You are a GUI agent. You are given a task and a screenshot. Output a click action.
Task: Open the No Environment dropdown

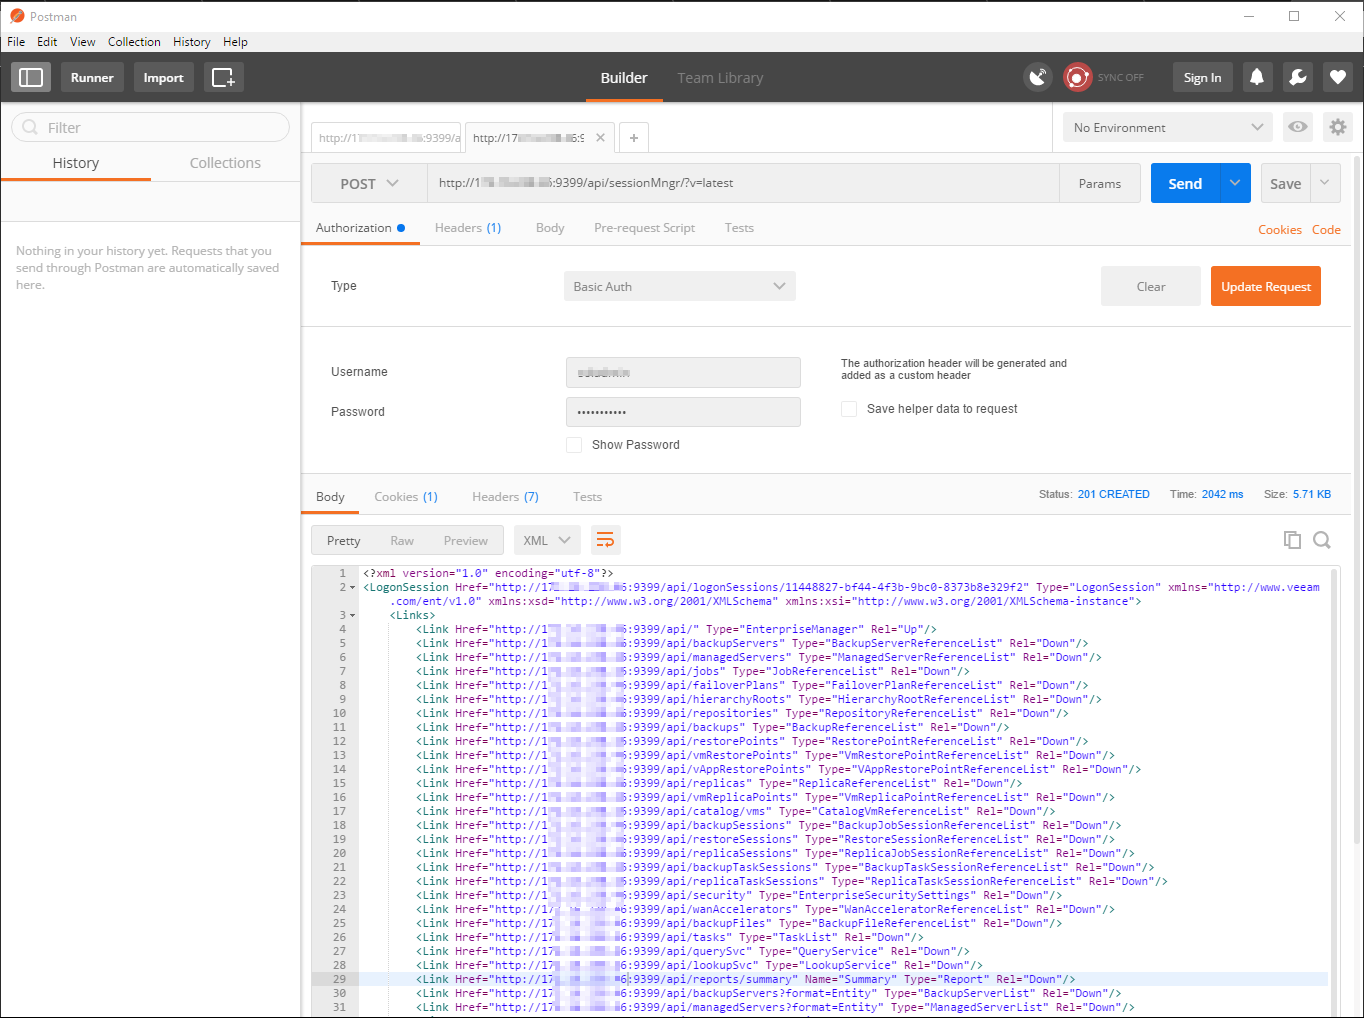pos(1168,127)
